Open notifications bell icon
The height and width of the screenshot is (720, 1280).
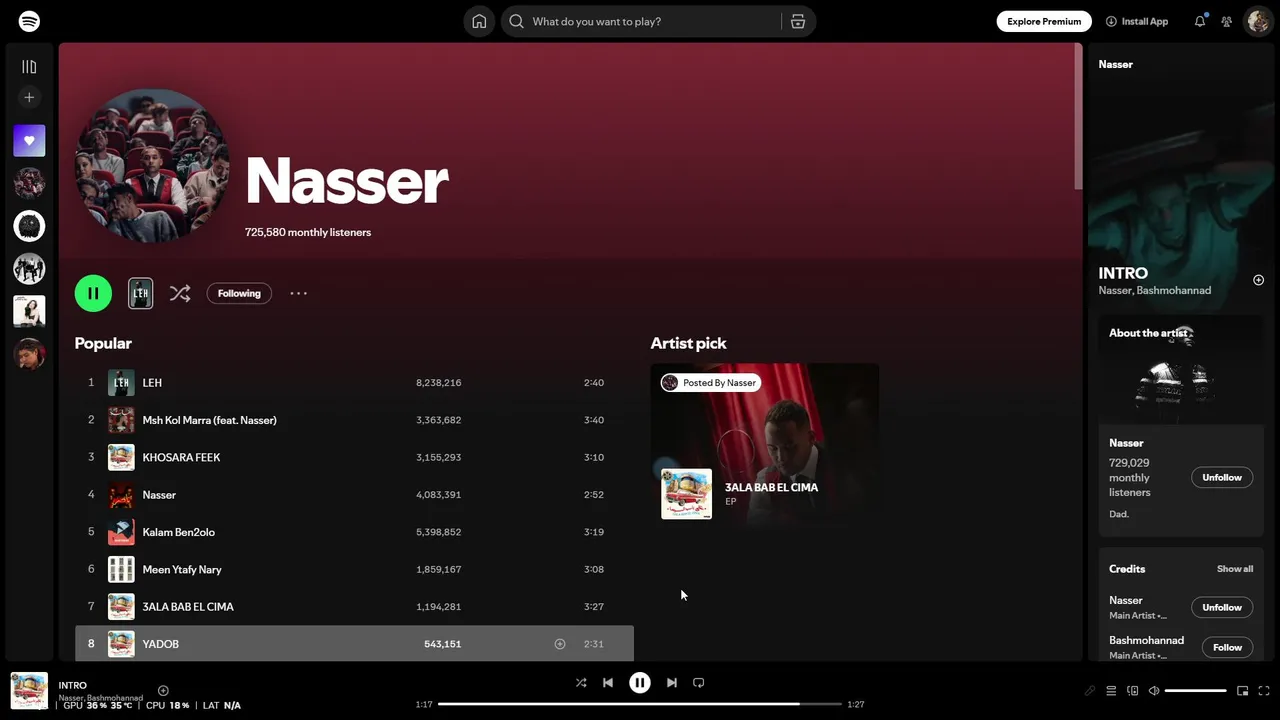[x=1200, y=21]
